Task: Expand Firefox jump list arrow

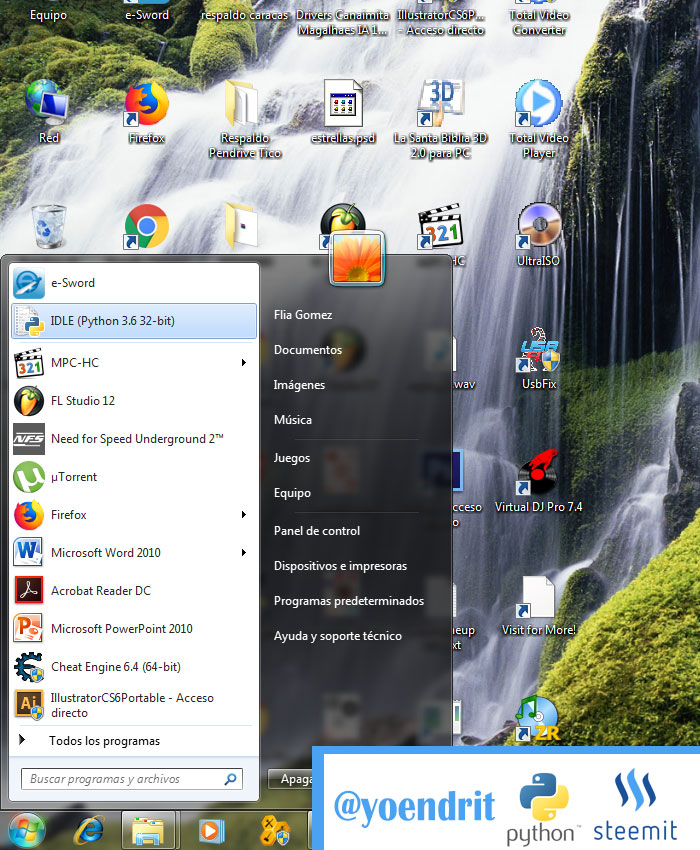Action: click(244, 514)
